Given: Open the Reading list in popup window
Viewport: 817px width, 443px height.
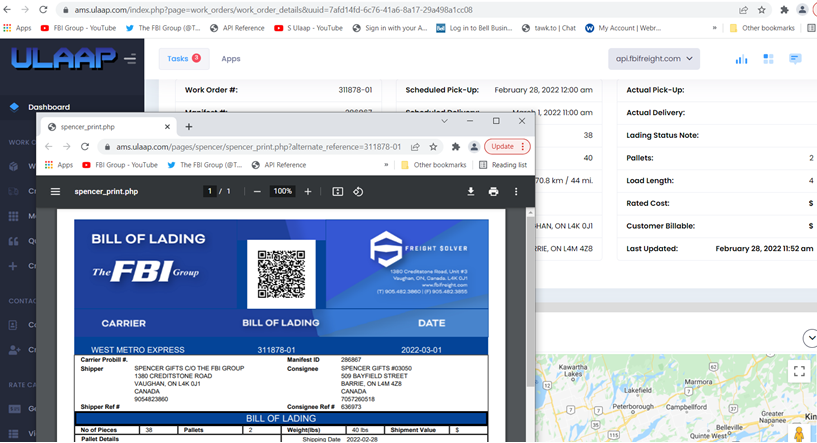Looking at the screenshot, I should point(502,165).
